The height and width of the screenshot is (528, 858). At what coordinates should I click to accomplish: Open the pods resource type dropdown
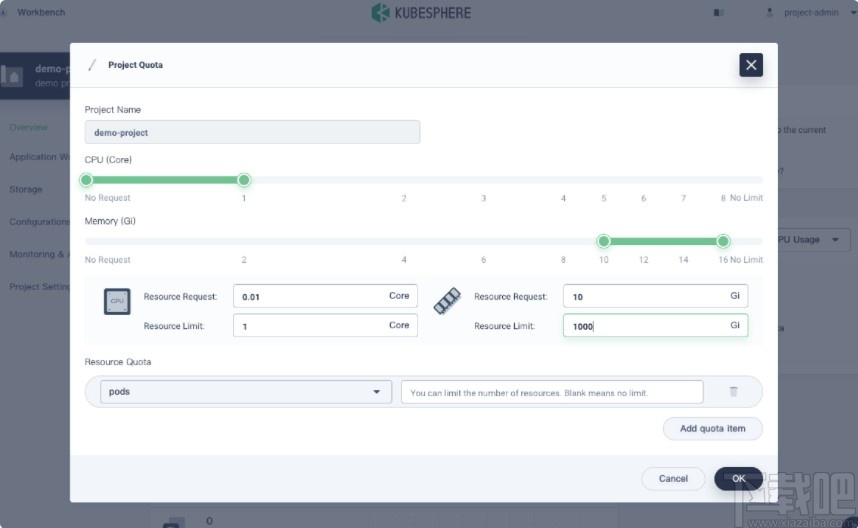point(246,392)
